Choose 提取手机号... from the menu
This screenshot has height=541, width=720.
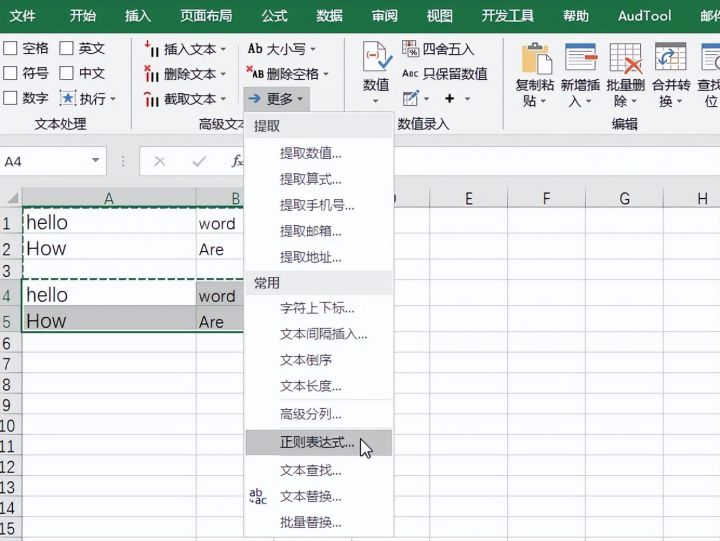tap(319, 205)
